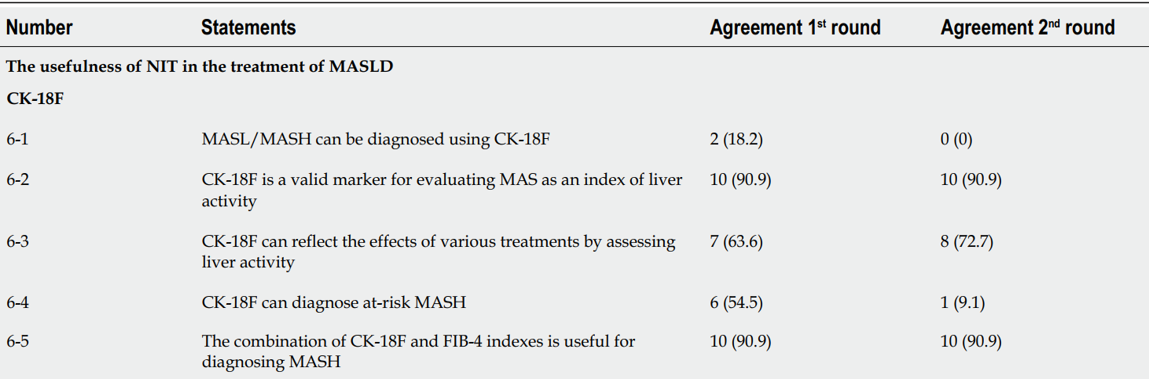
Task: Select the Agreement 2nd round header
Action: (1028, 28)
